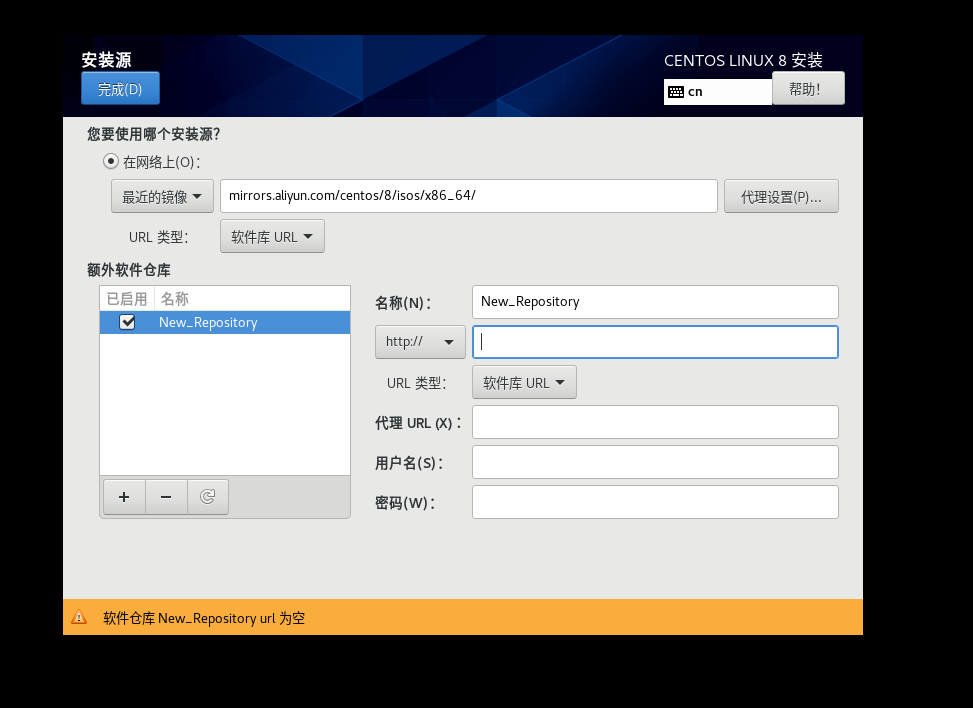This screenshot has height=708, width=973.
Task: Click the 用户名(S) username field
Action: click(655, 462)
